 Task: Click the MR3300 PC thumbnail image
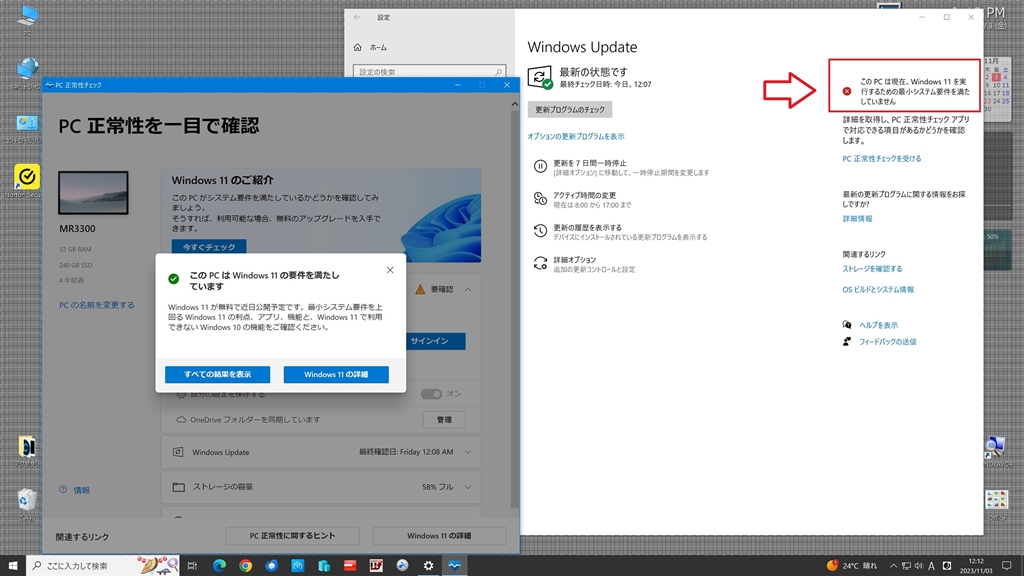[x=93, y=193]
